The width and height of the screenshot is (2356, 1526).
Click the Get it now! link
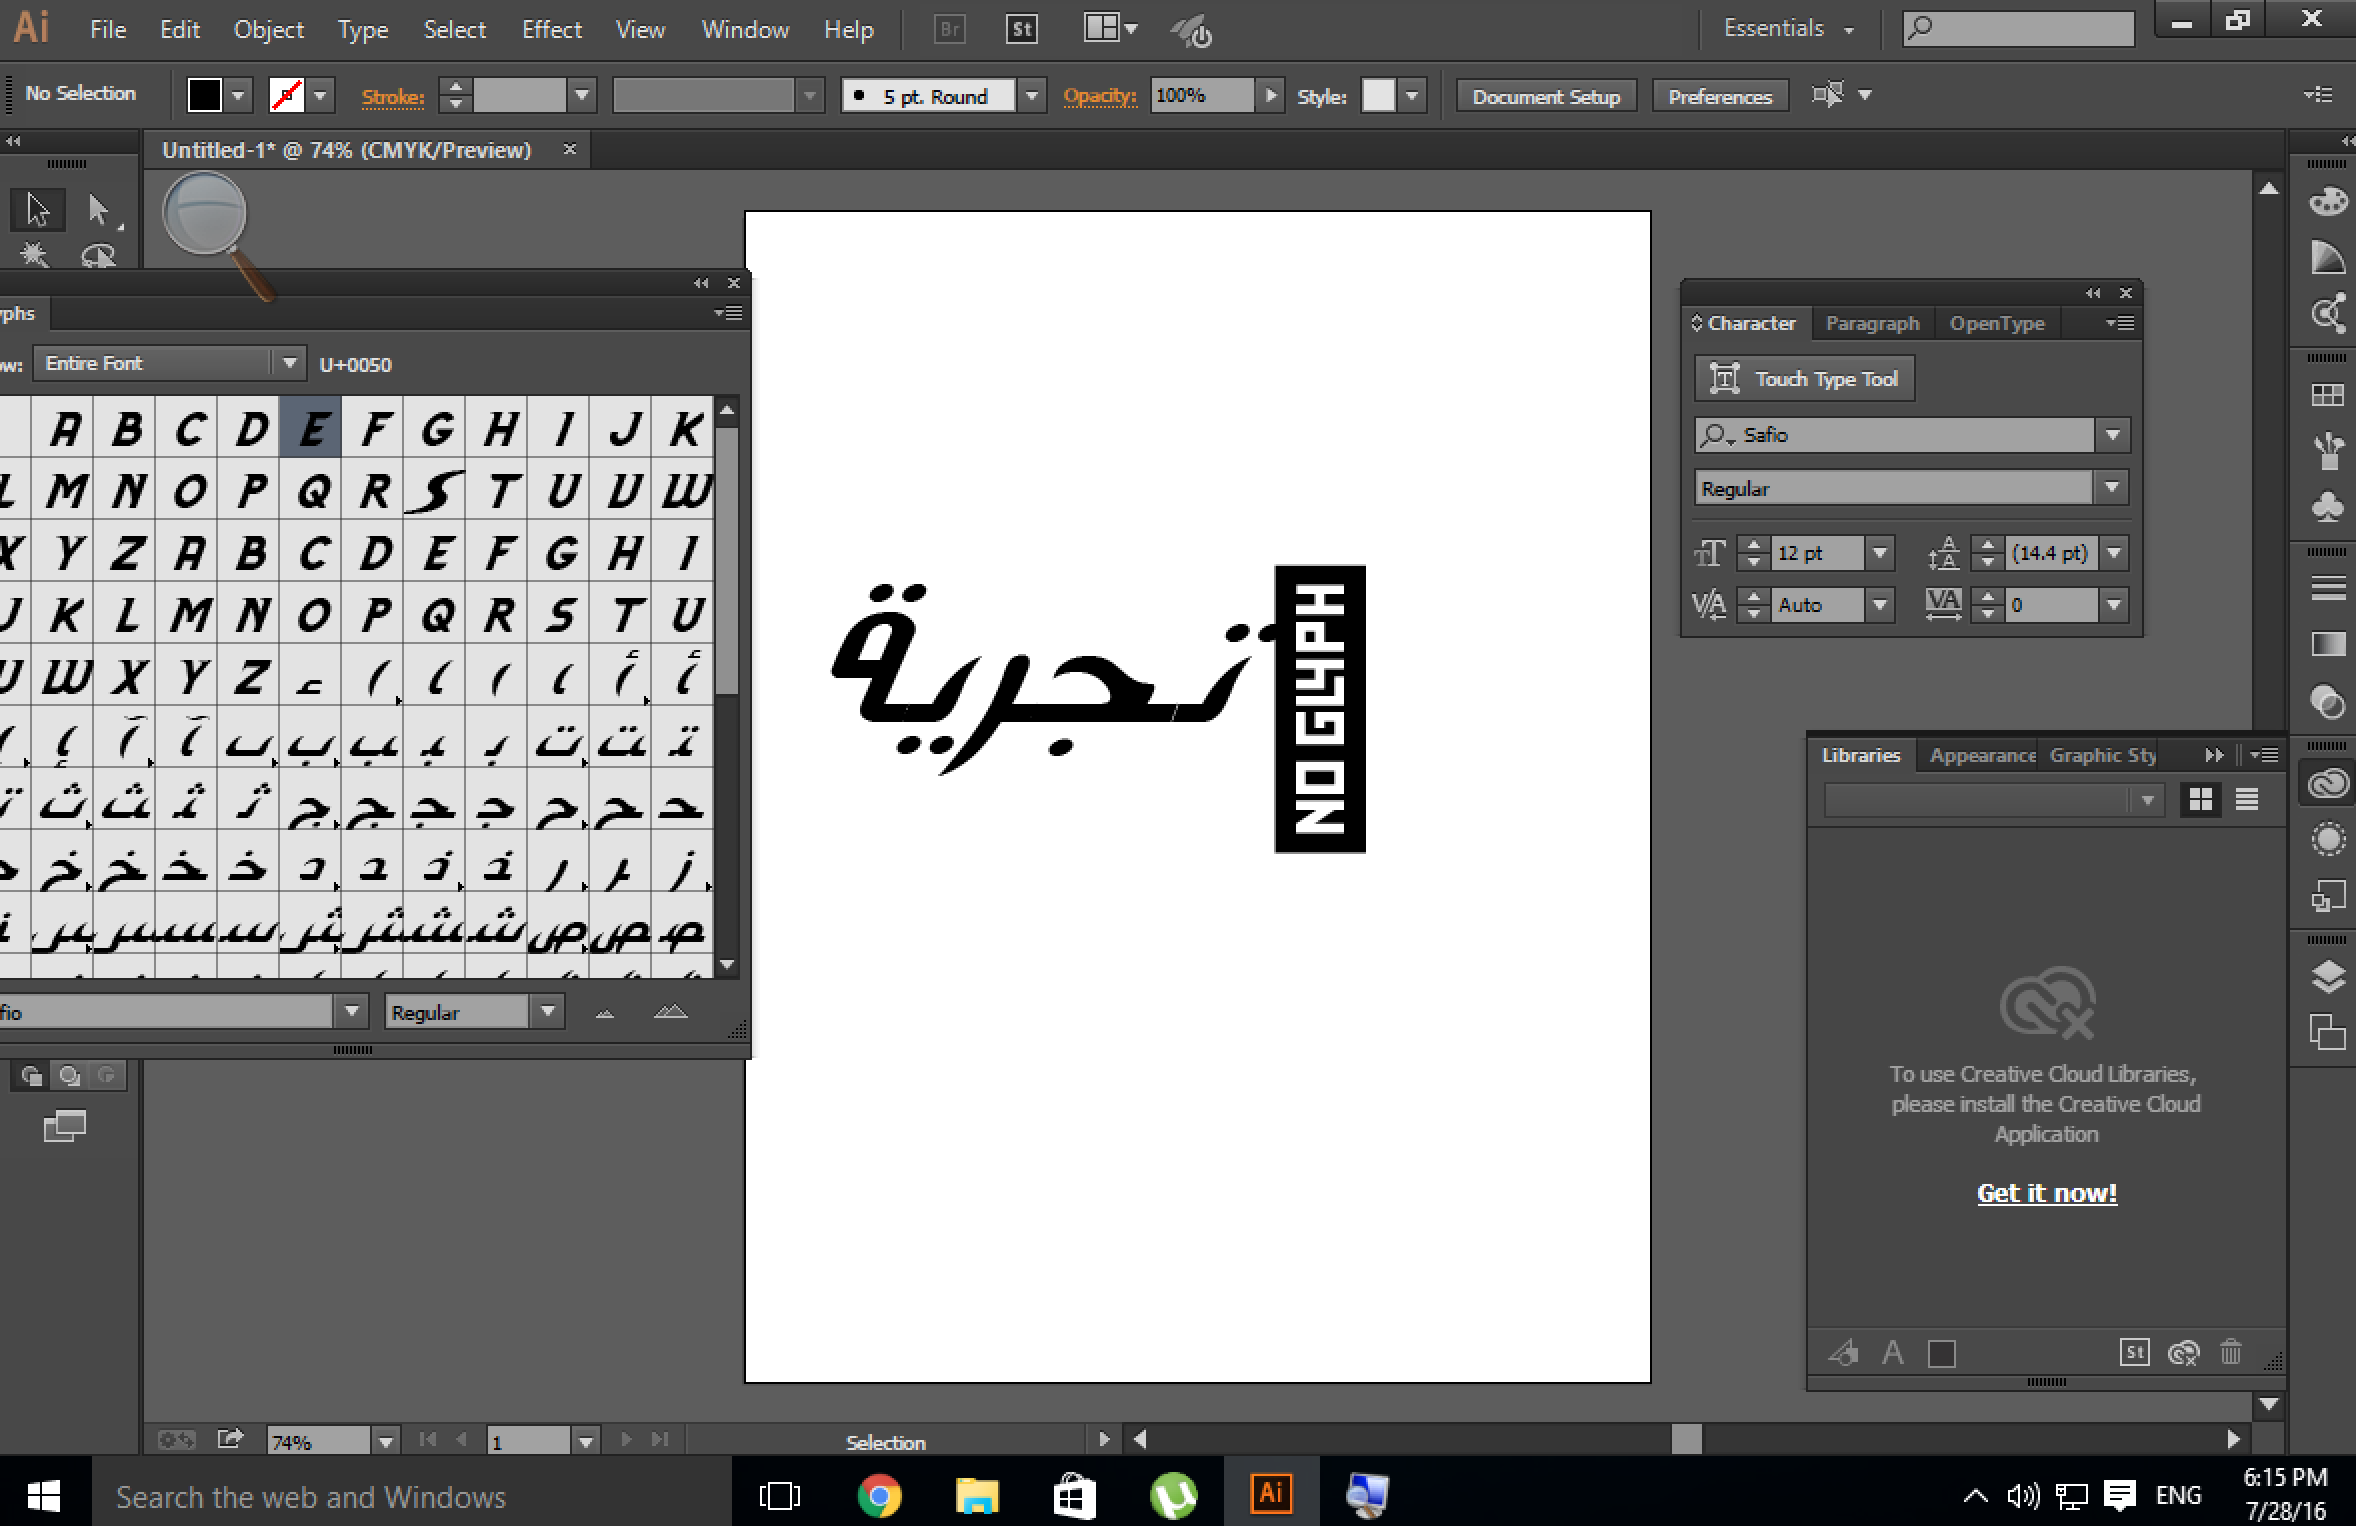pyautogui.click(x=2046, y=1193)
